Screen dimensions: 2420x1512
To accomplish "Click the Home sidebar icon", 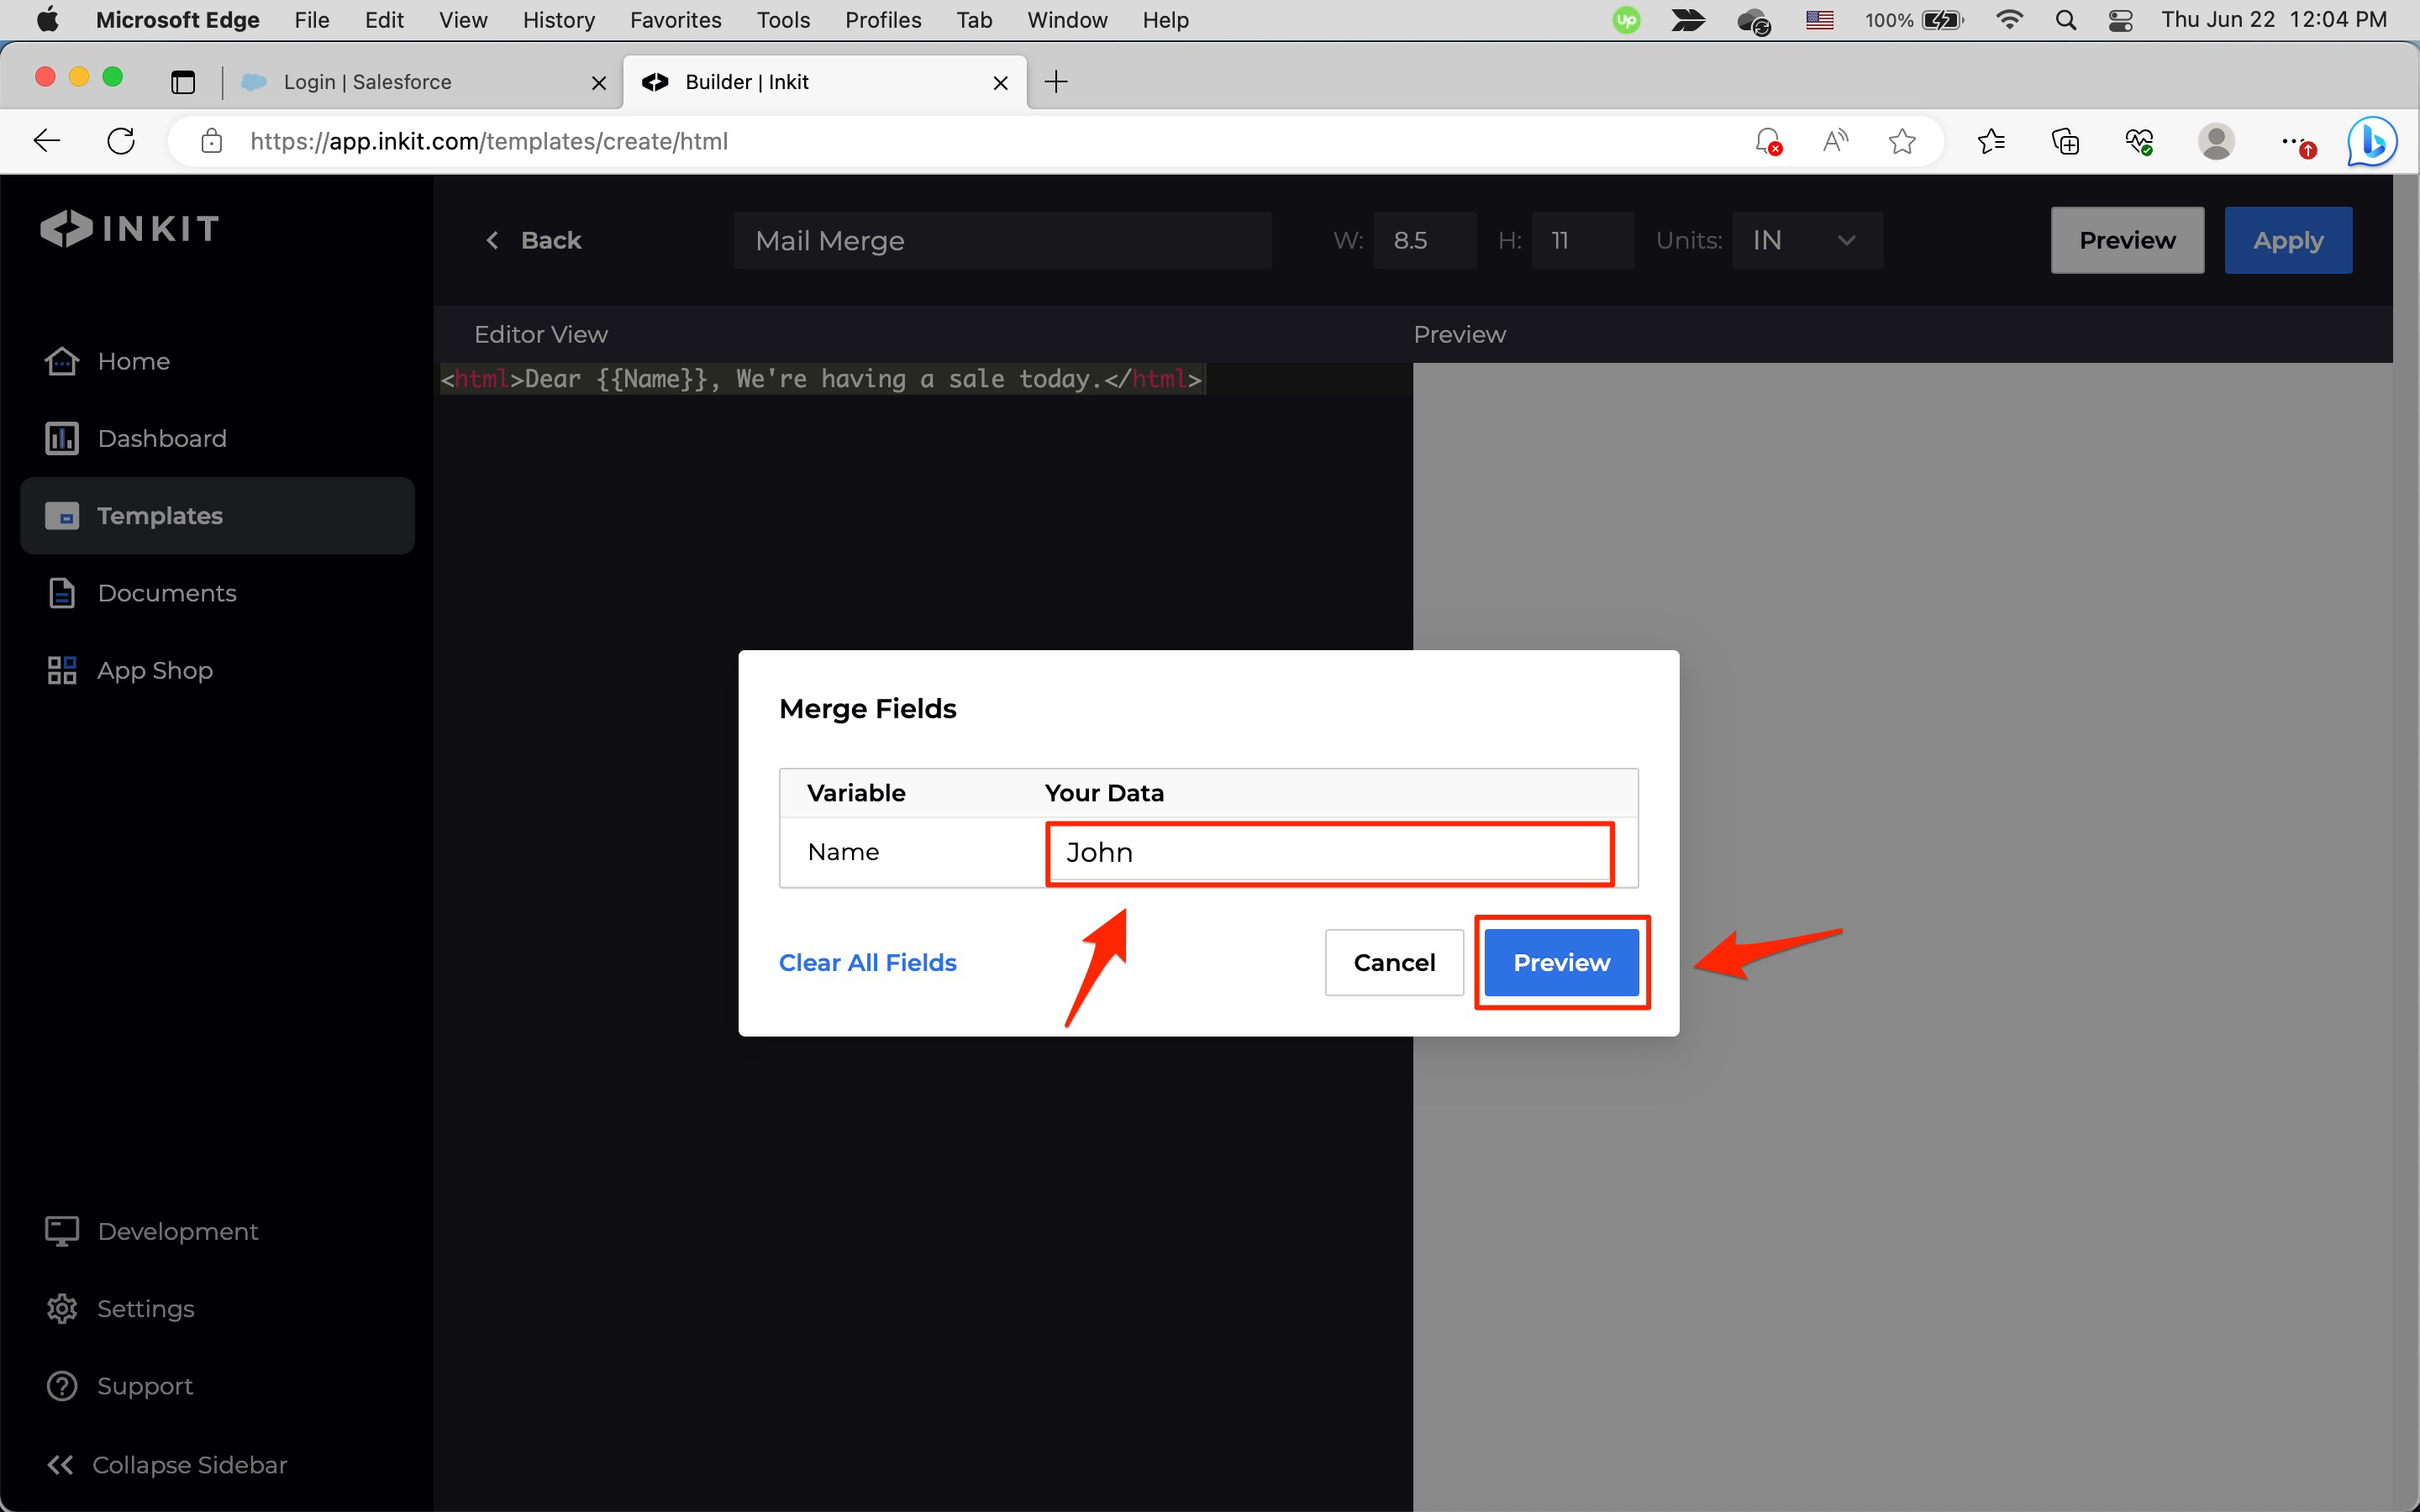I will pos(62,361).
